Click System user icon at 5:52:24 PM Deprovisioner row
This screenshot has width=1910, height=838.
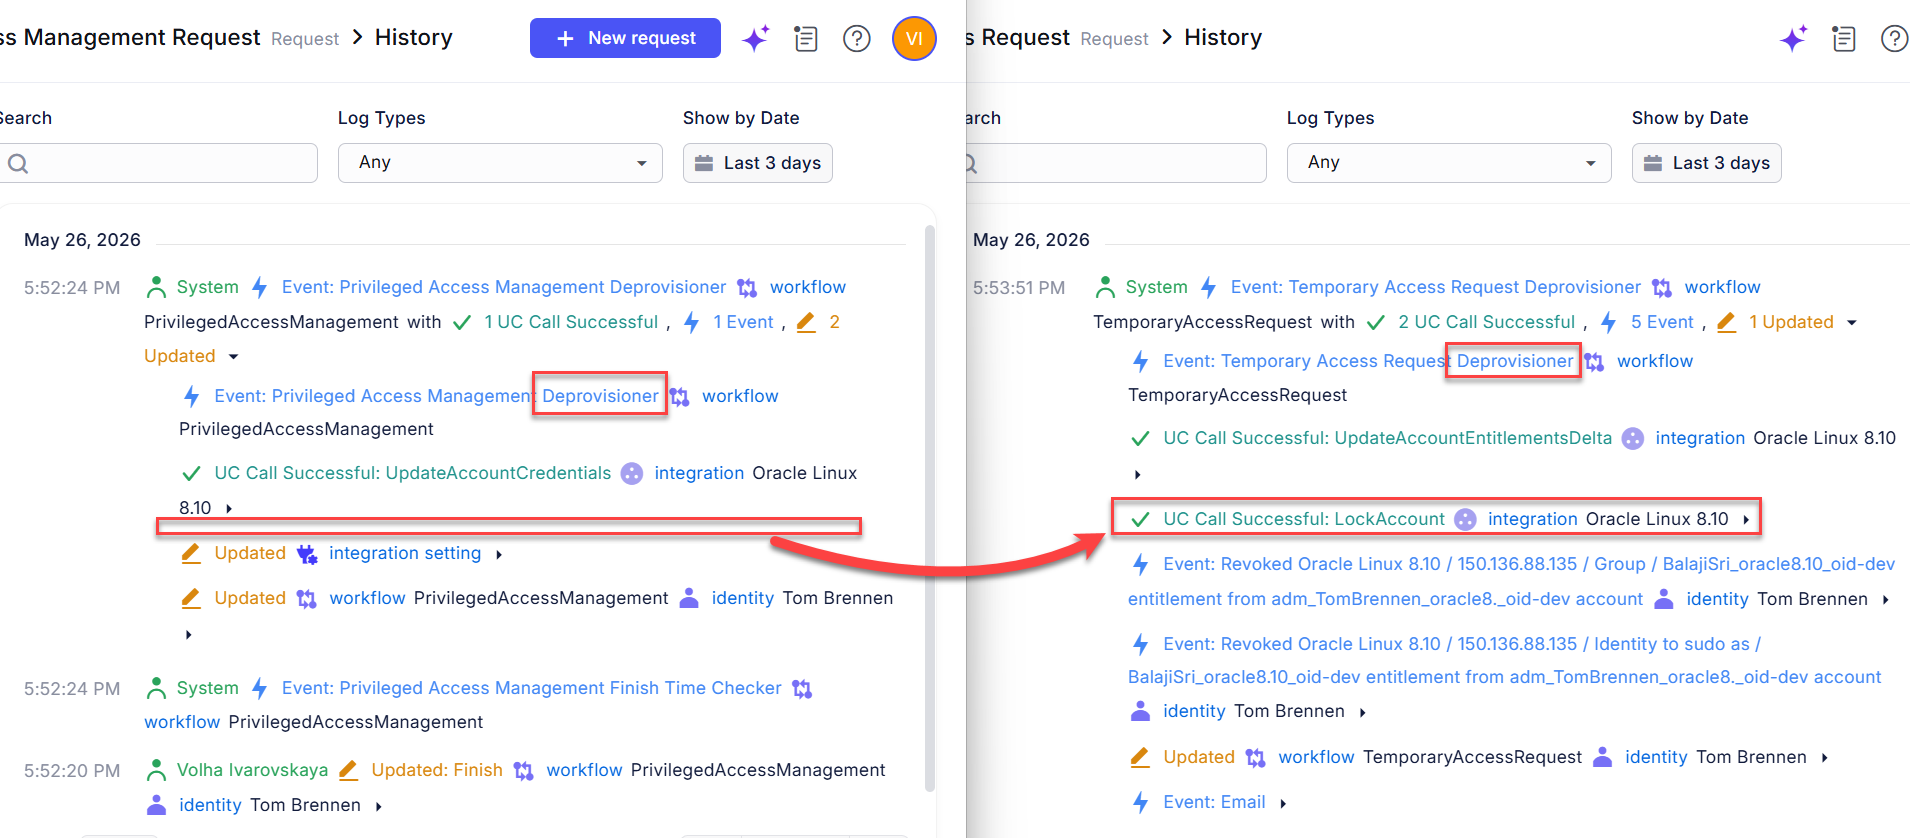click(x=156, y=288)
